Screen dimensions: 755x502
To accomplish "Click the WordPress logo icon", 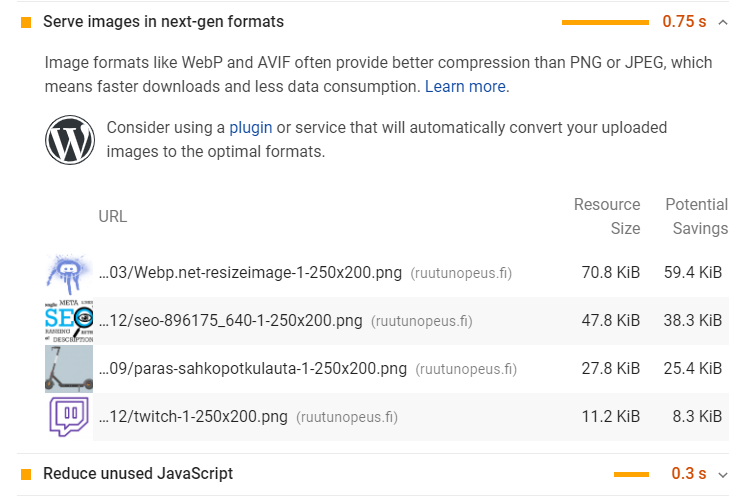I will pyautogui.click(x=70, y=140).
